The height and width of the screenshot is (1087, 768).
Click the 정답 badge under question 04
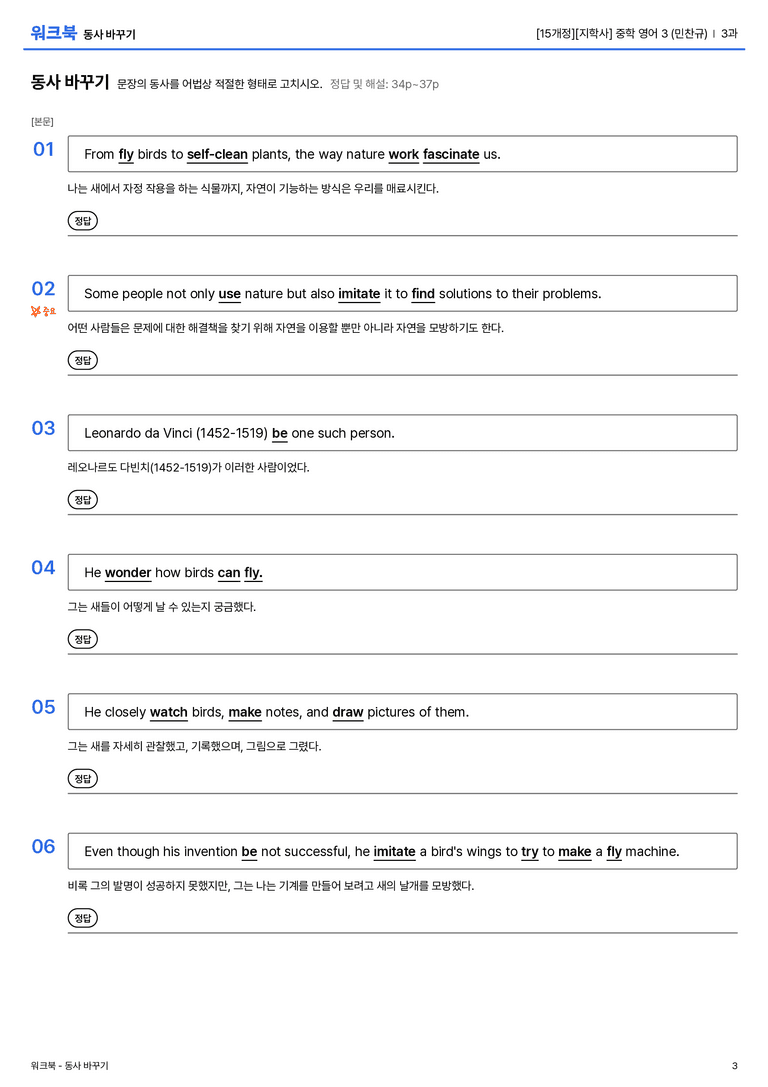click(x=82, y=638)
